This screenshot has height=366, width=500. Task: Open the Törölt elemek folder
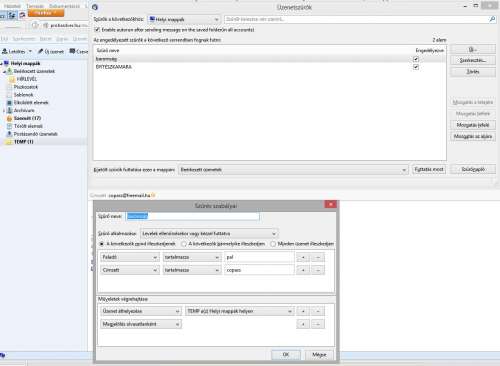(x=28, y=126)
